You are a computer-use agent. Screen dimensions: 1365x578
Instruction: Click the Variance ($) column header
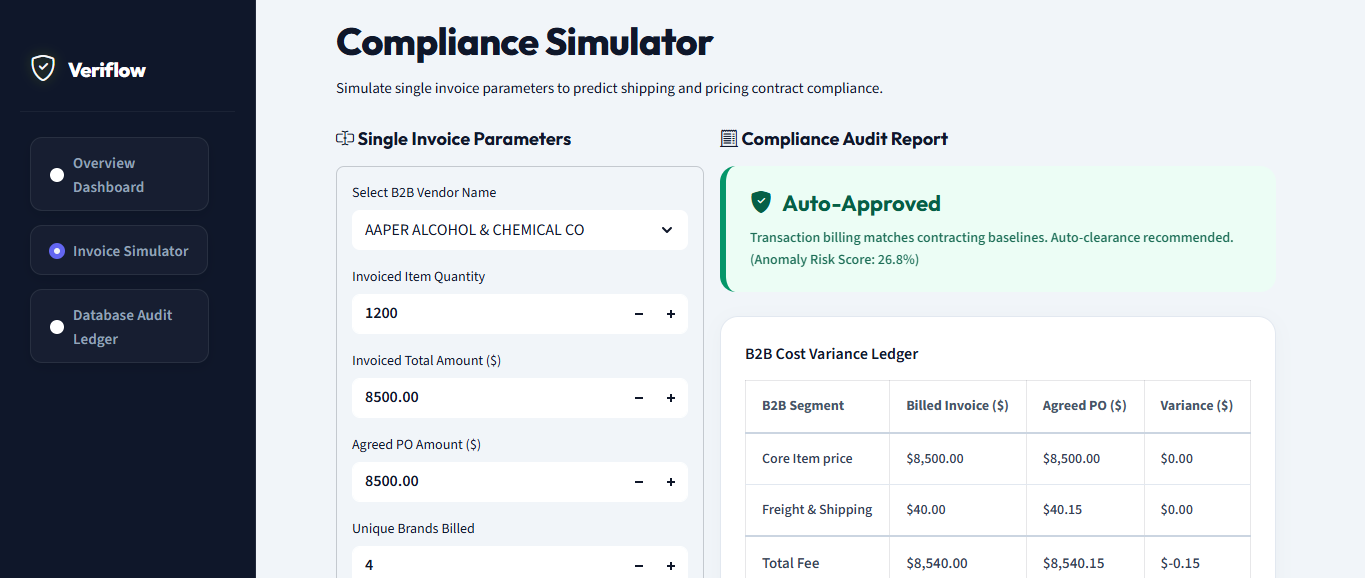1196,406
